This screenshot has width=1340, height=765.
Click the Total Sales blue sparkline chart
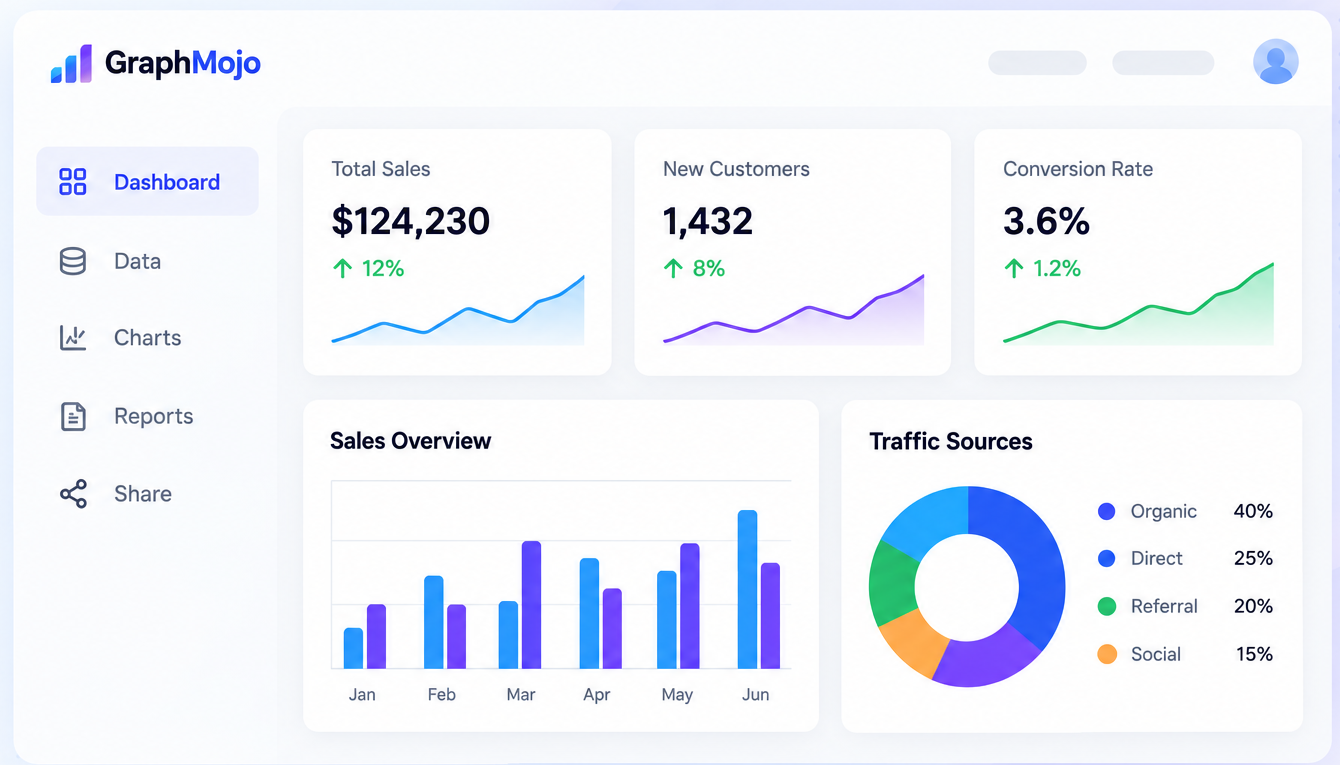(x=458, y=312)
